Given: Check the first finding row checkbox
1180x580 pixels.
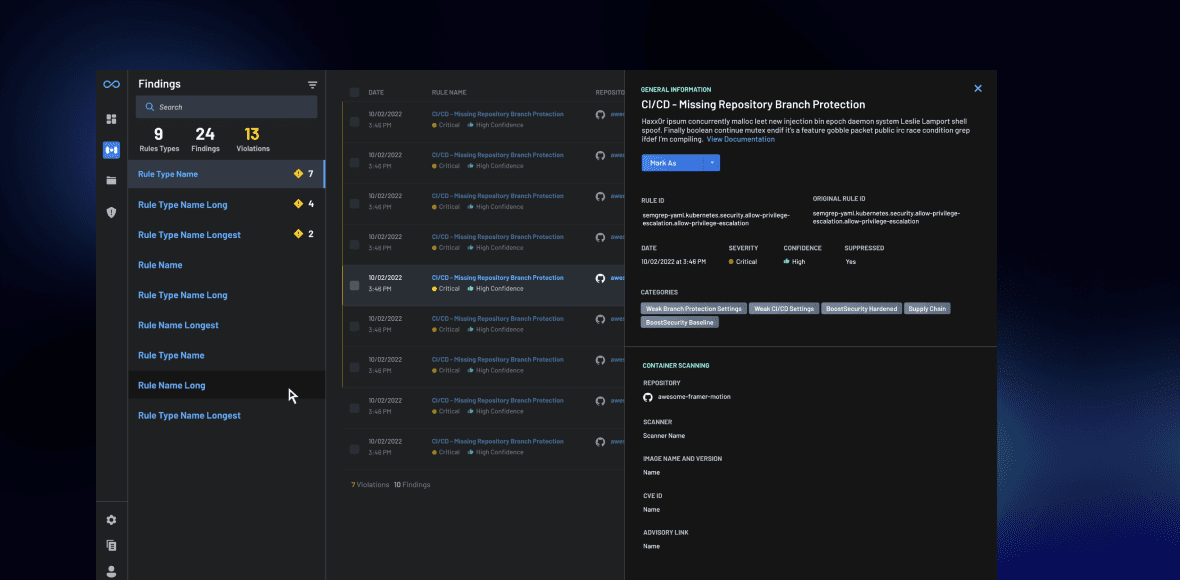Looking at the screenshot, I should point(354,121).
